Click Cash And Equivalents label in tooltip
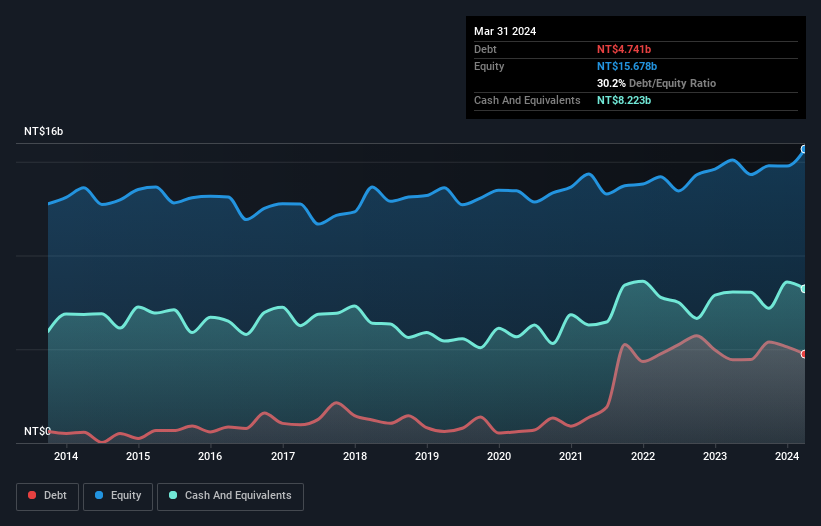821x526 pixels. 527,100
